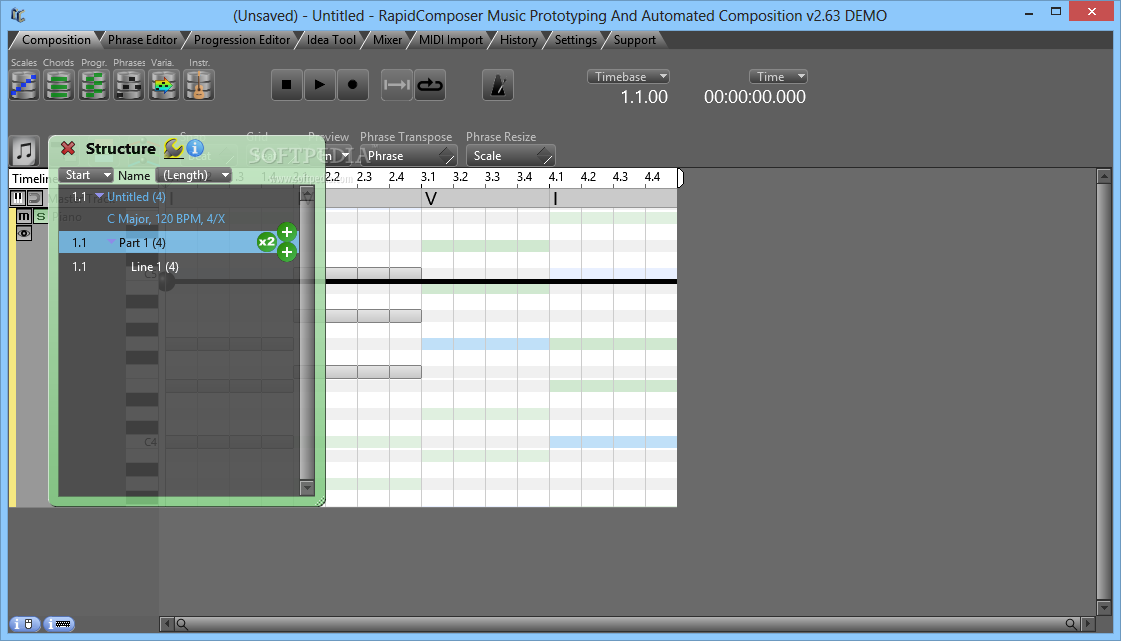Toggle the piano keyboard view icon
Viewport: 1121px width, 641px height.
click(18, 198)
